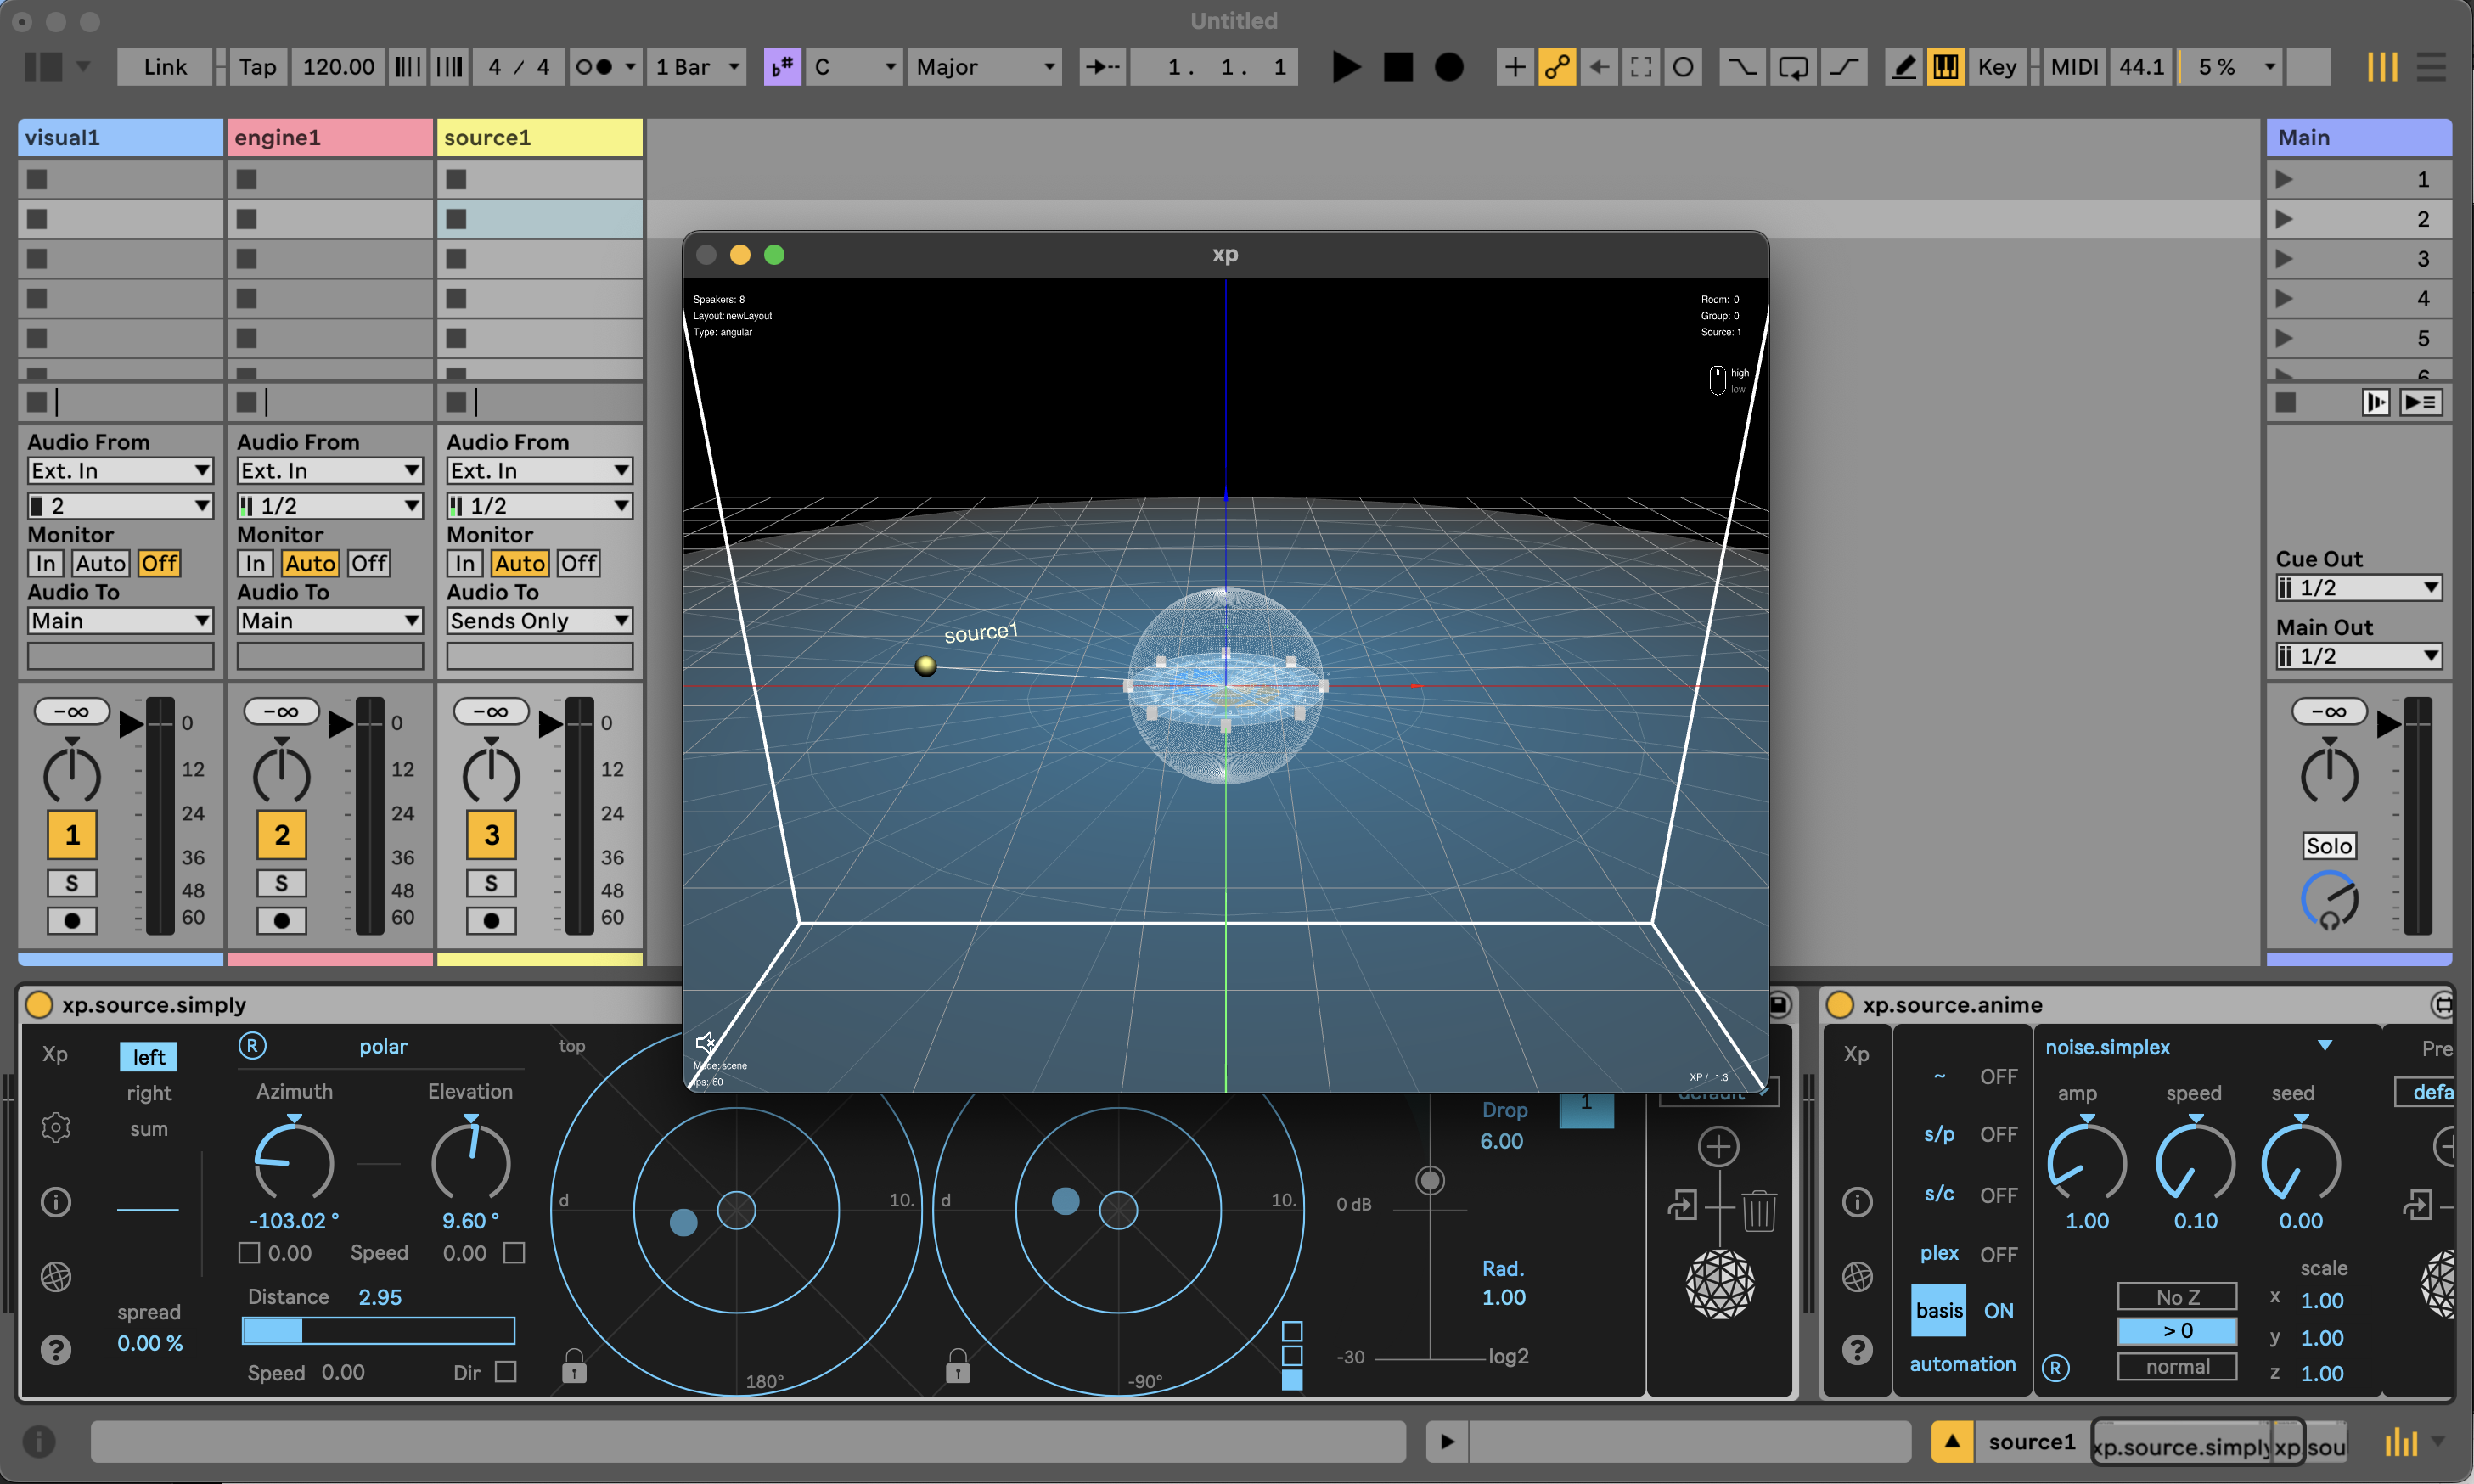Select the source1 track header
2474x1484 pixels.
point(540,138)
